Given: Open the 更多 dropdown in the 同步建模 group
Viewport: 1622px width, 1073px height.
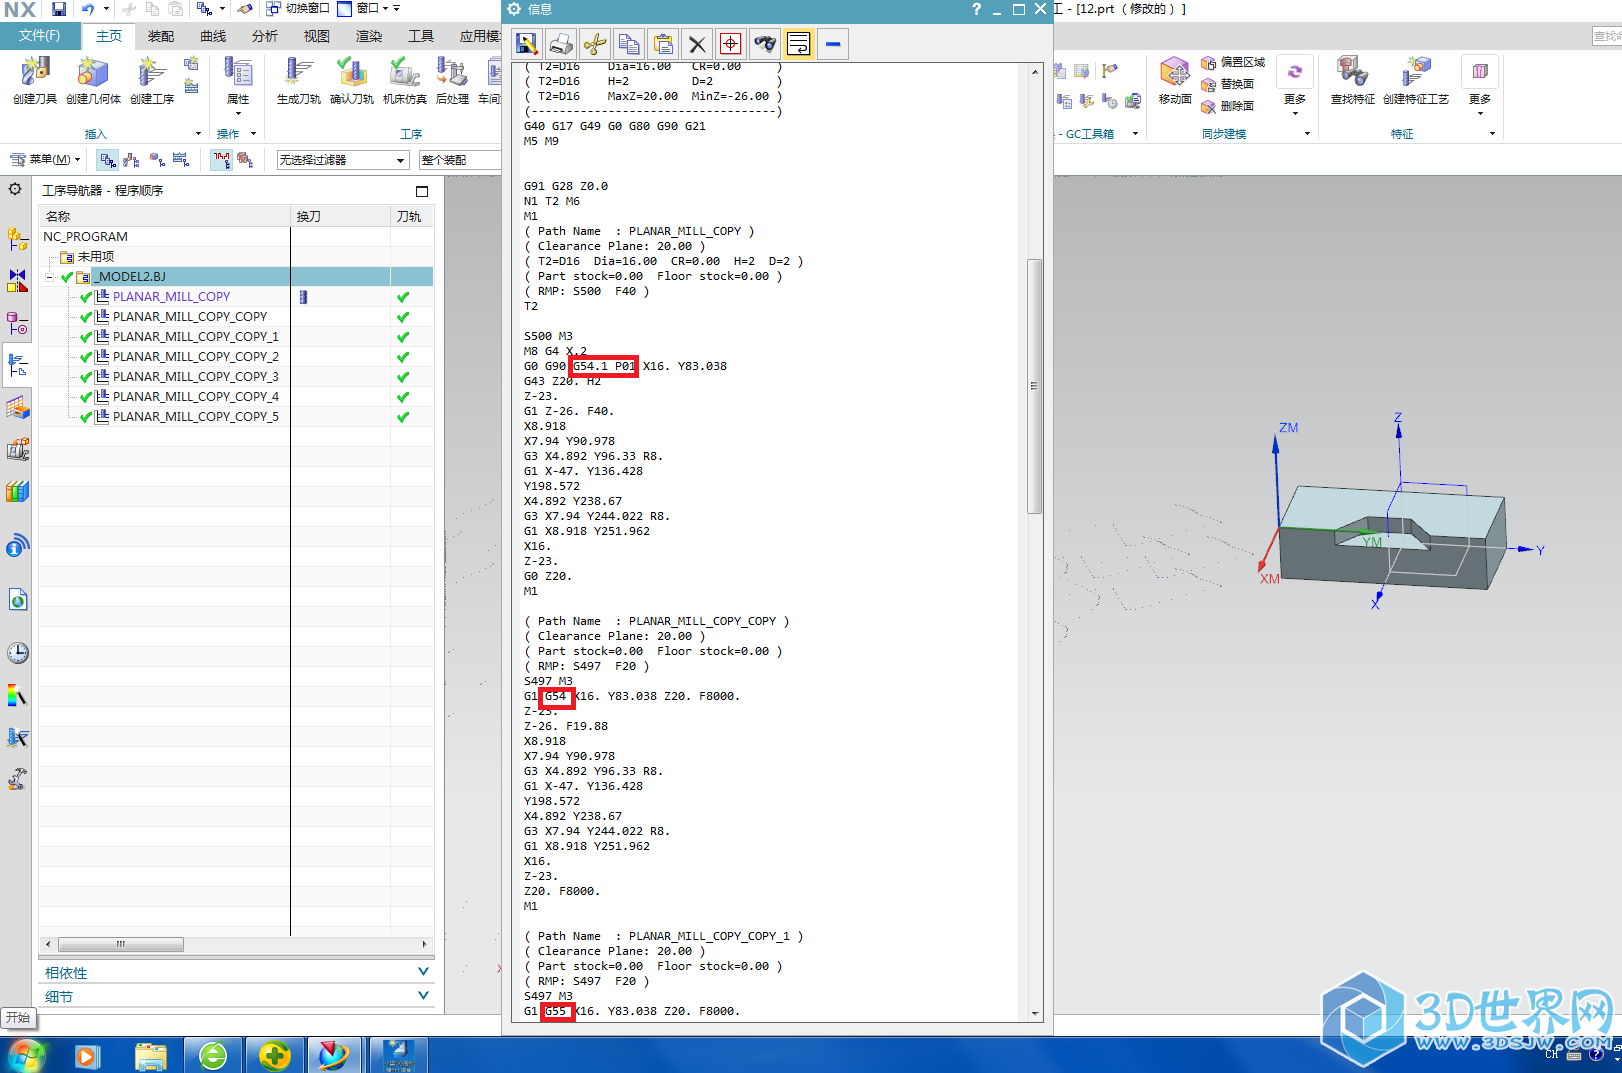Looking at the screenshot, I should tap(1295, 87).
